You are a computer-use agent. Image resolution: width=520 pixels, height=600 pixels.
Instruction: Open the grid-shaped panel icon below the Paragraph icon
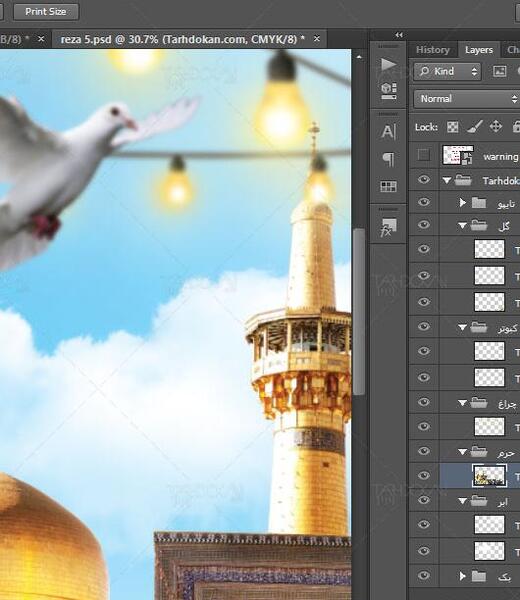click(x=388, y=186)
